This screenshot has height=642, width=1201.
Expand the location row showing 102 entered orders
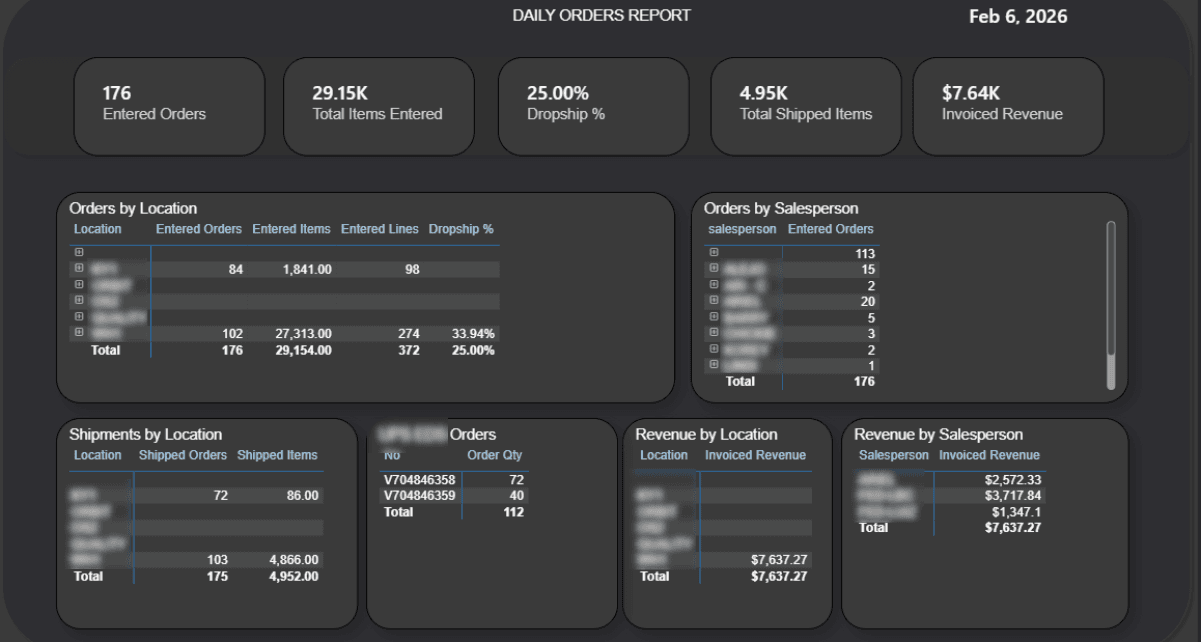point(76,333)
